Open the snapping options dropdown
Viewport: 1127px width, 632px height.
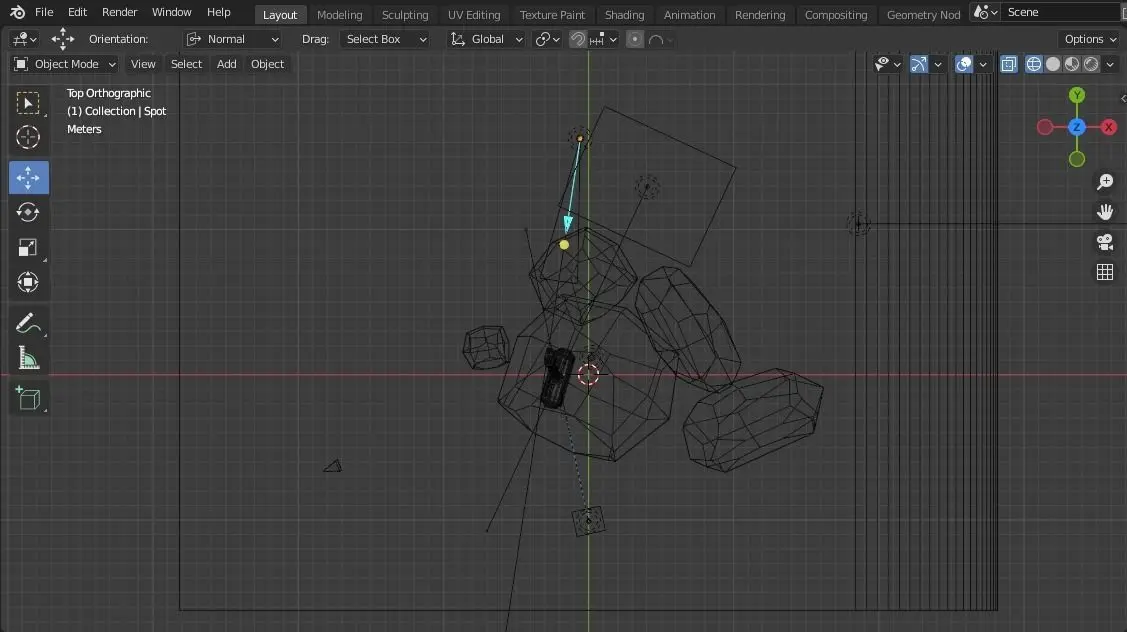(604, 39)
